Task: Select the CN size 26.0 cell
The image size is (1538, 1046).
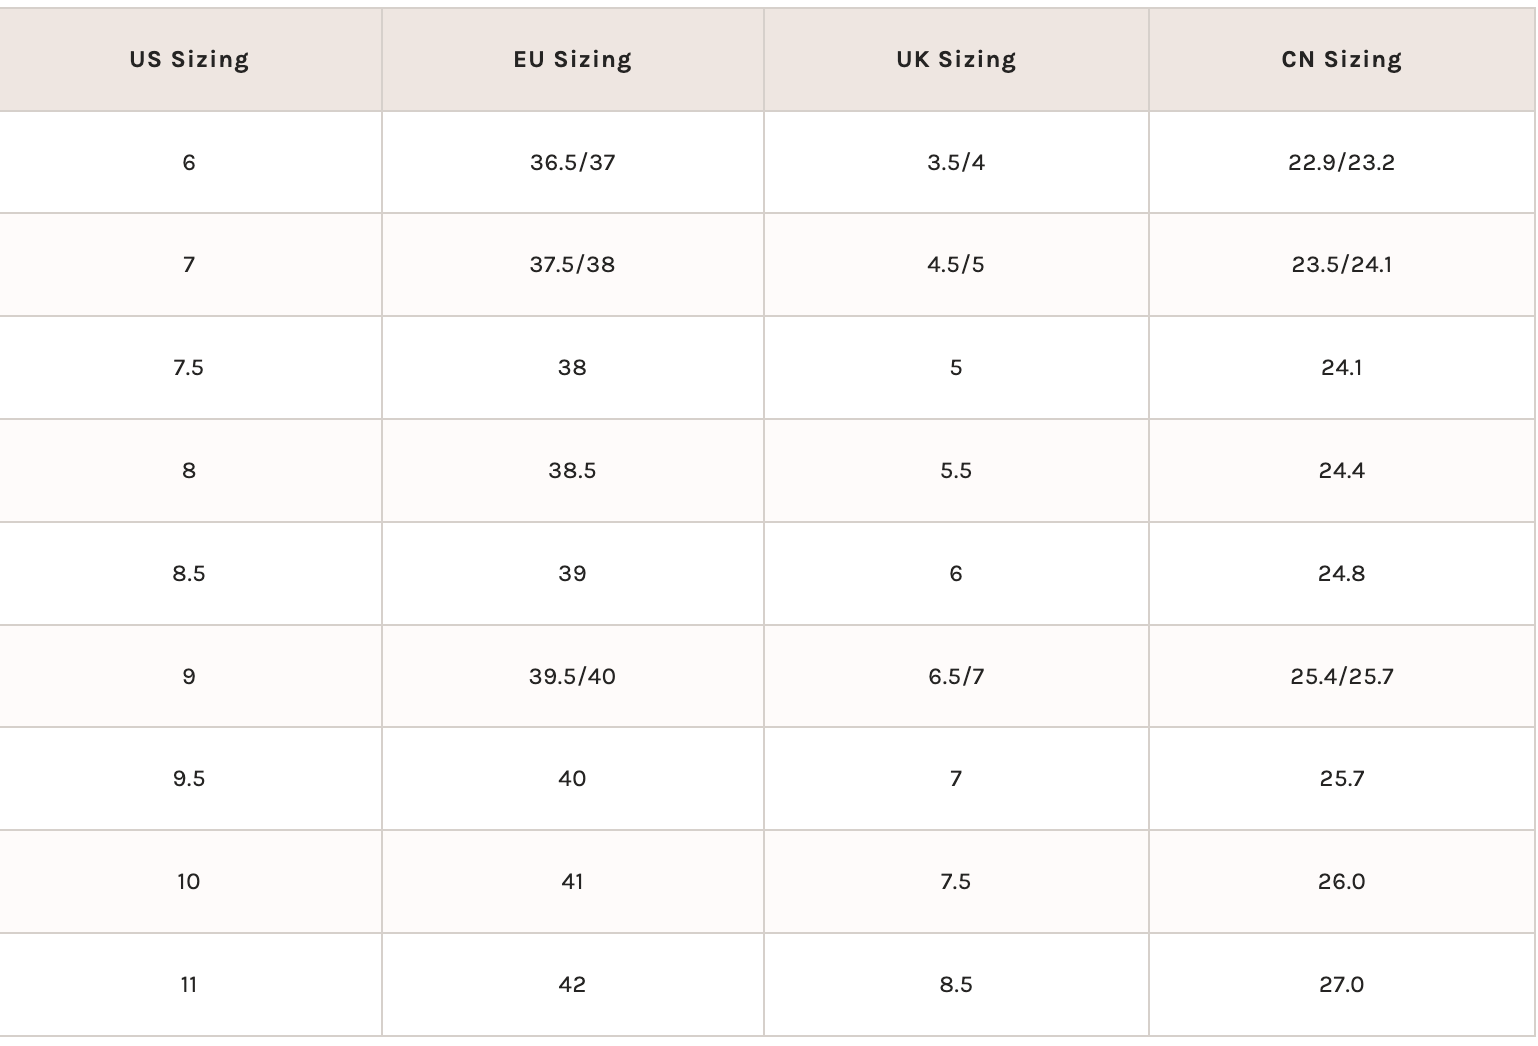Action: tap(1341, 882)
